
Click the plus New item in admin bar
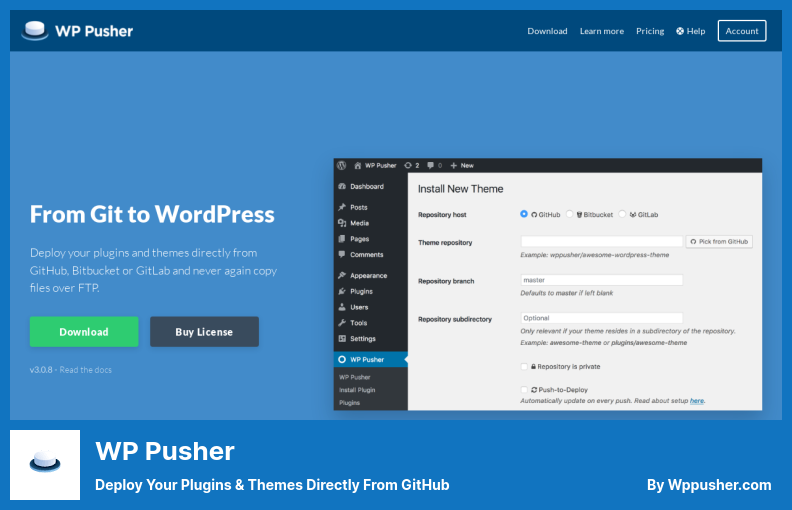(462, 165)
